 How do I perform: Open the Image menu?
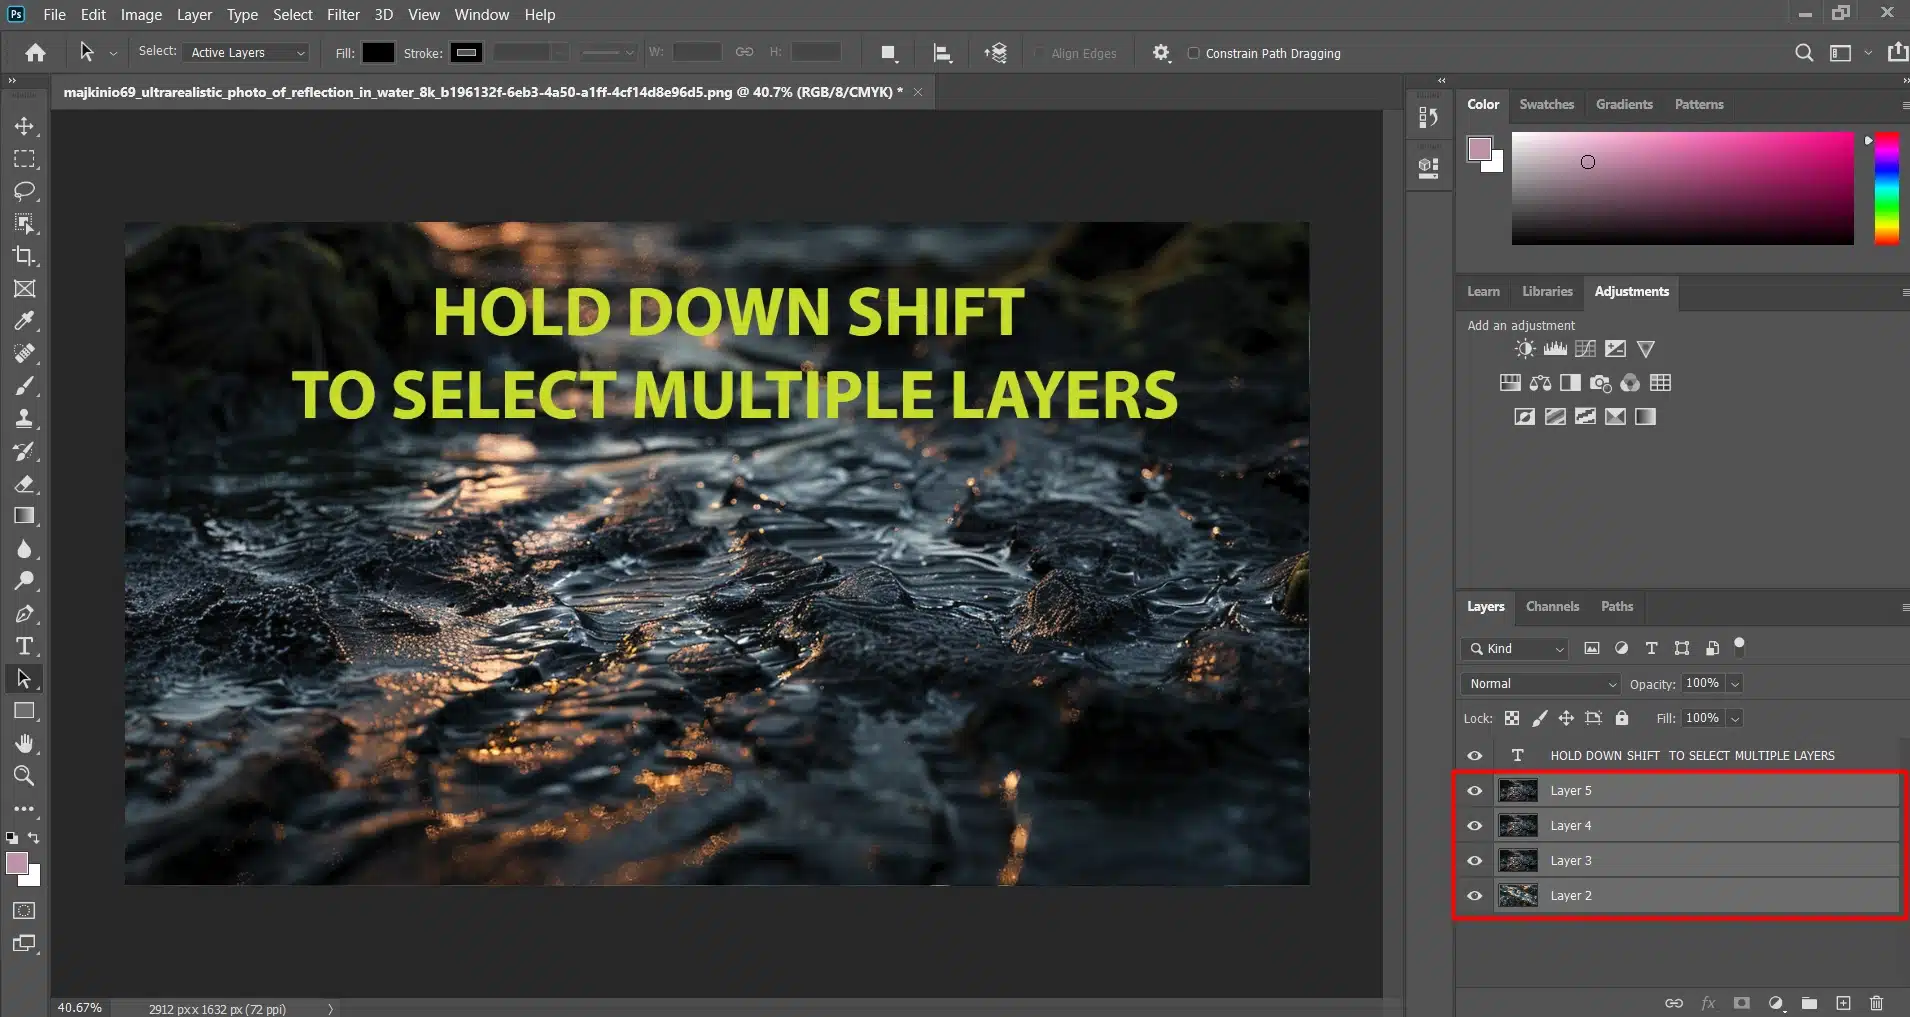pos(141,15)
